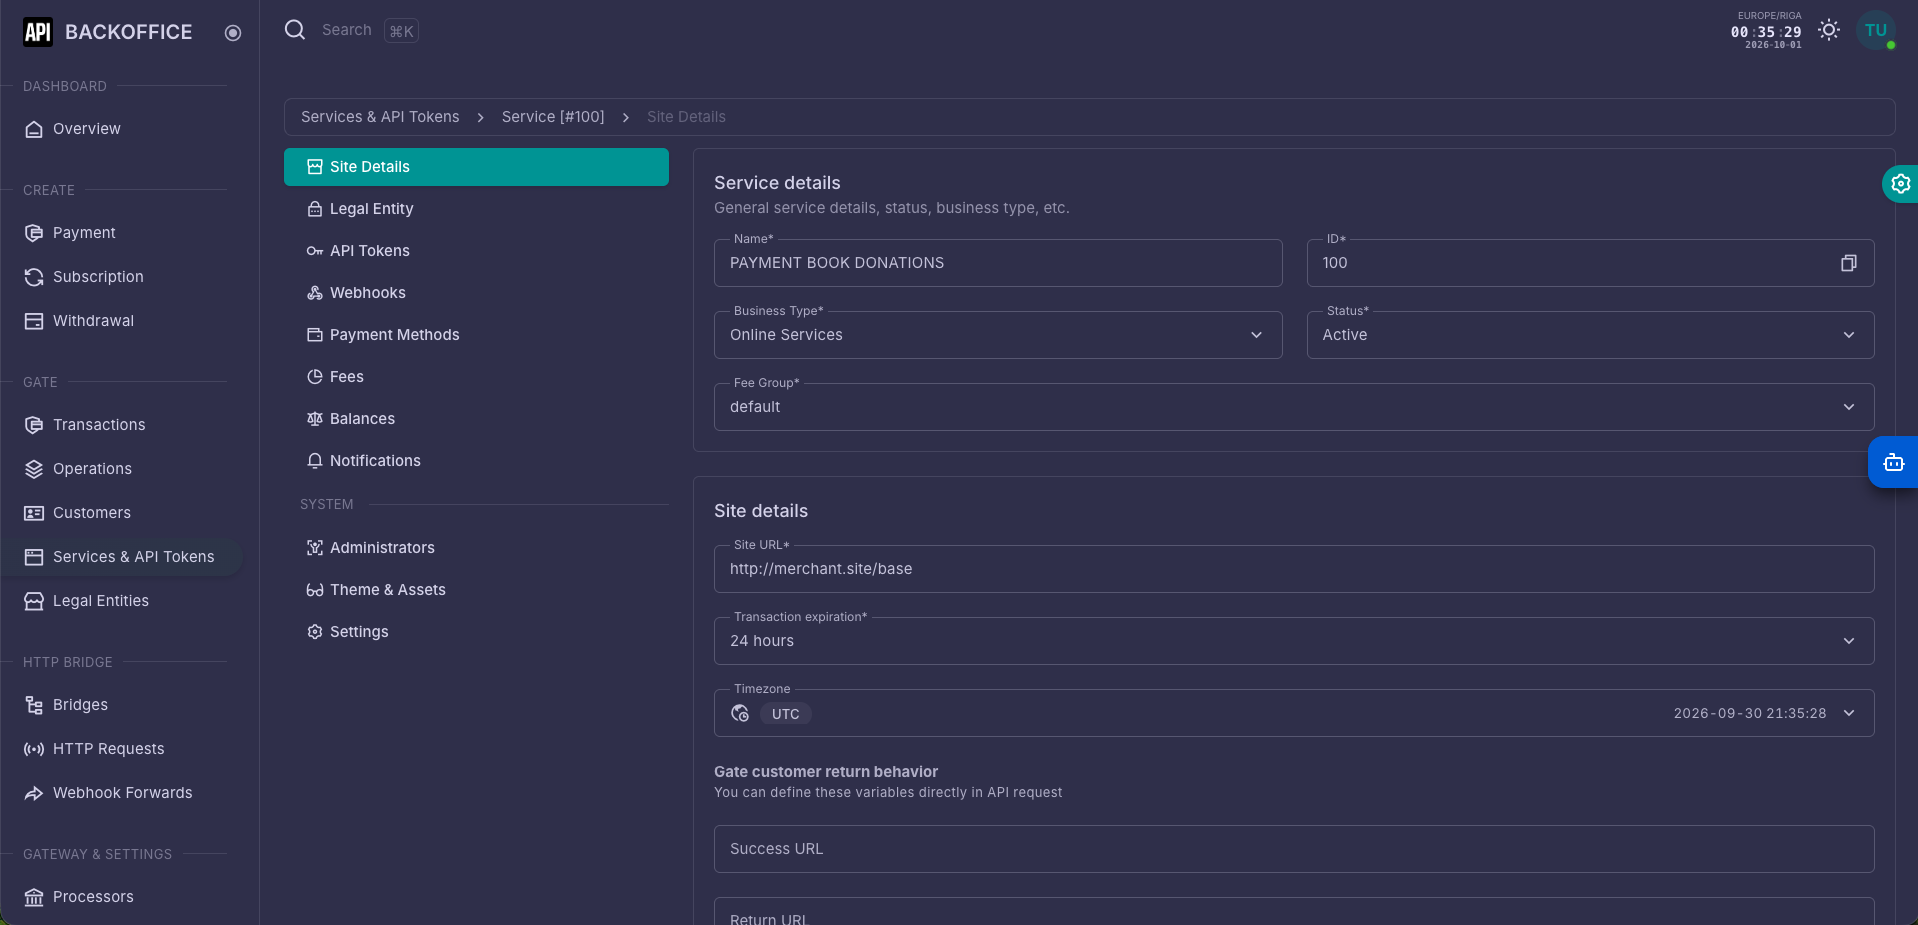
Task: Open Legal Entities in main sidebar
Action: click(120, 601)
